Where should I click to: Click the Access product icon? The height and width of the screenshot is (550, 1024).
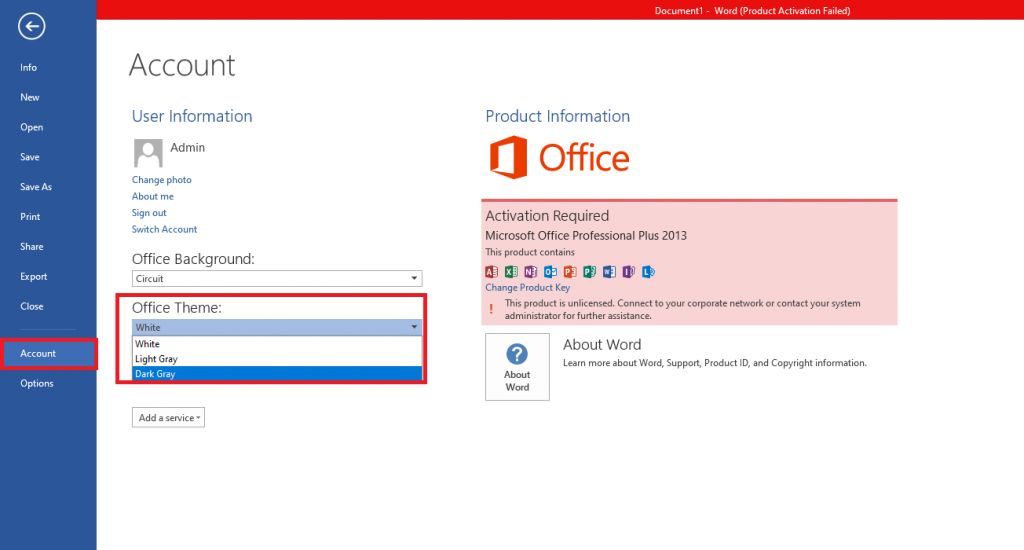coord(492,272)
